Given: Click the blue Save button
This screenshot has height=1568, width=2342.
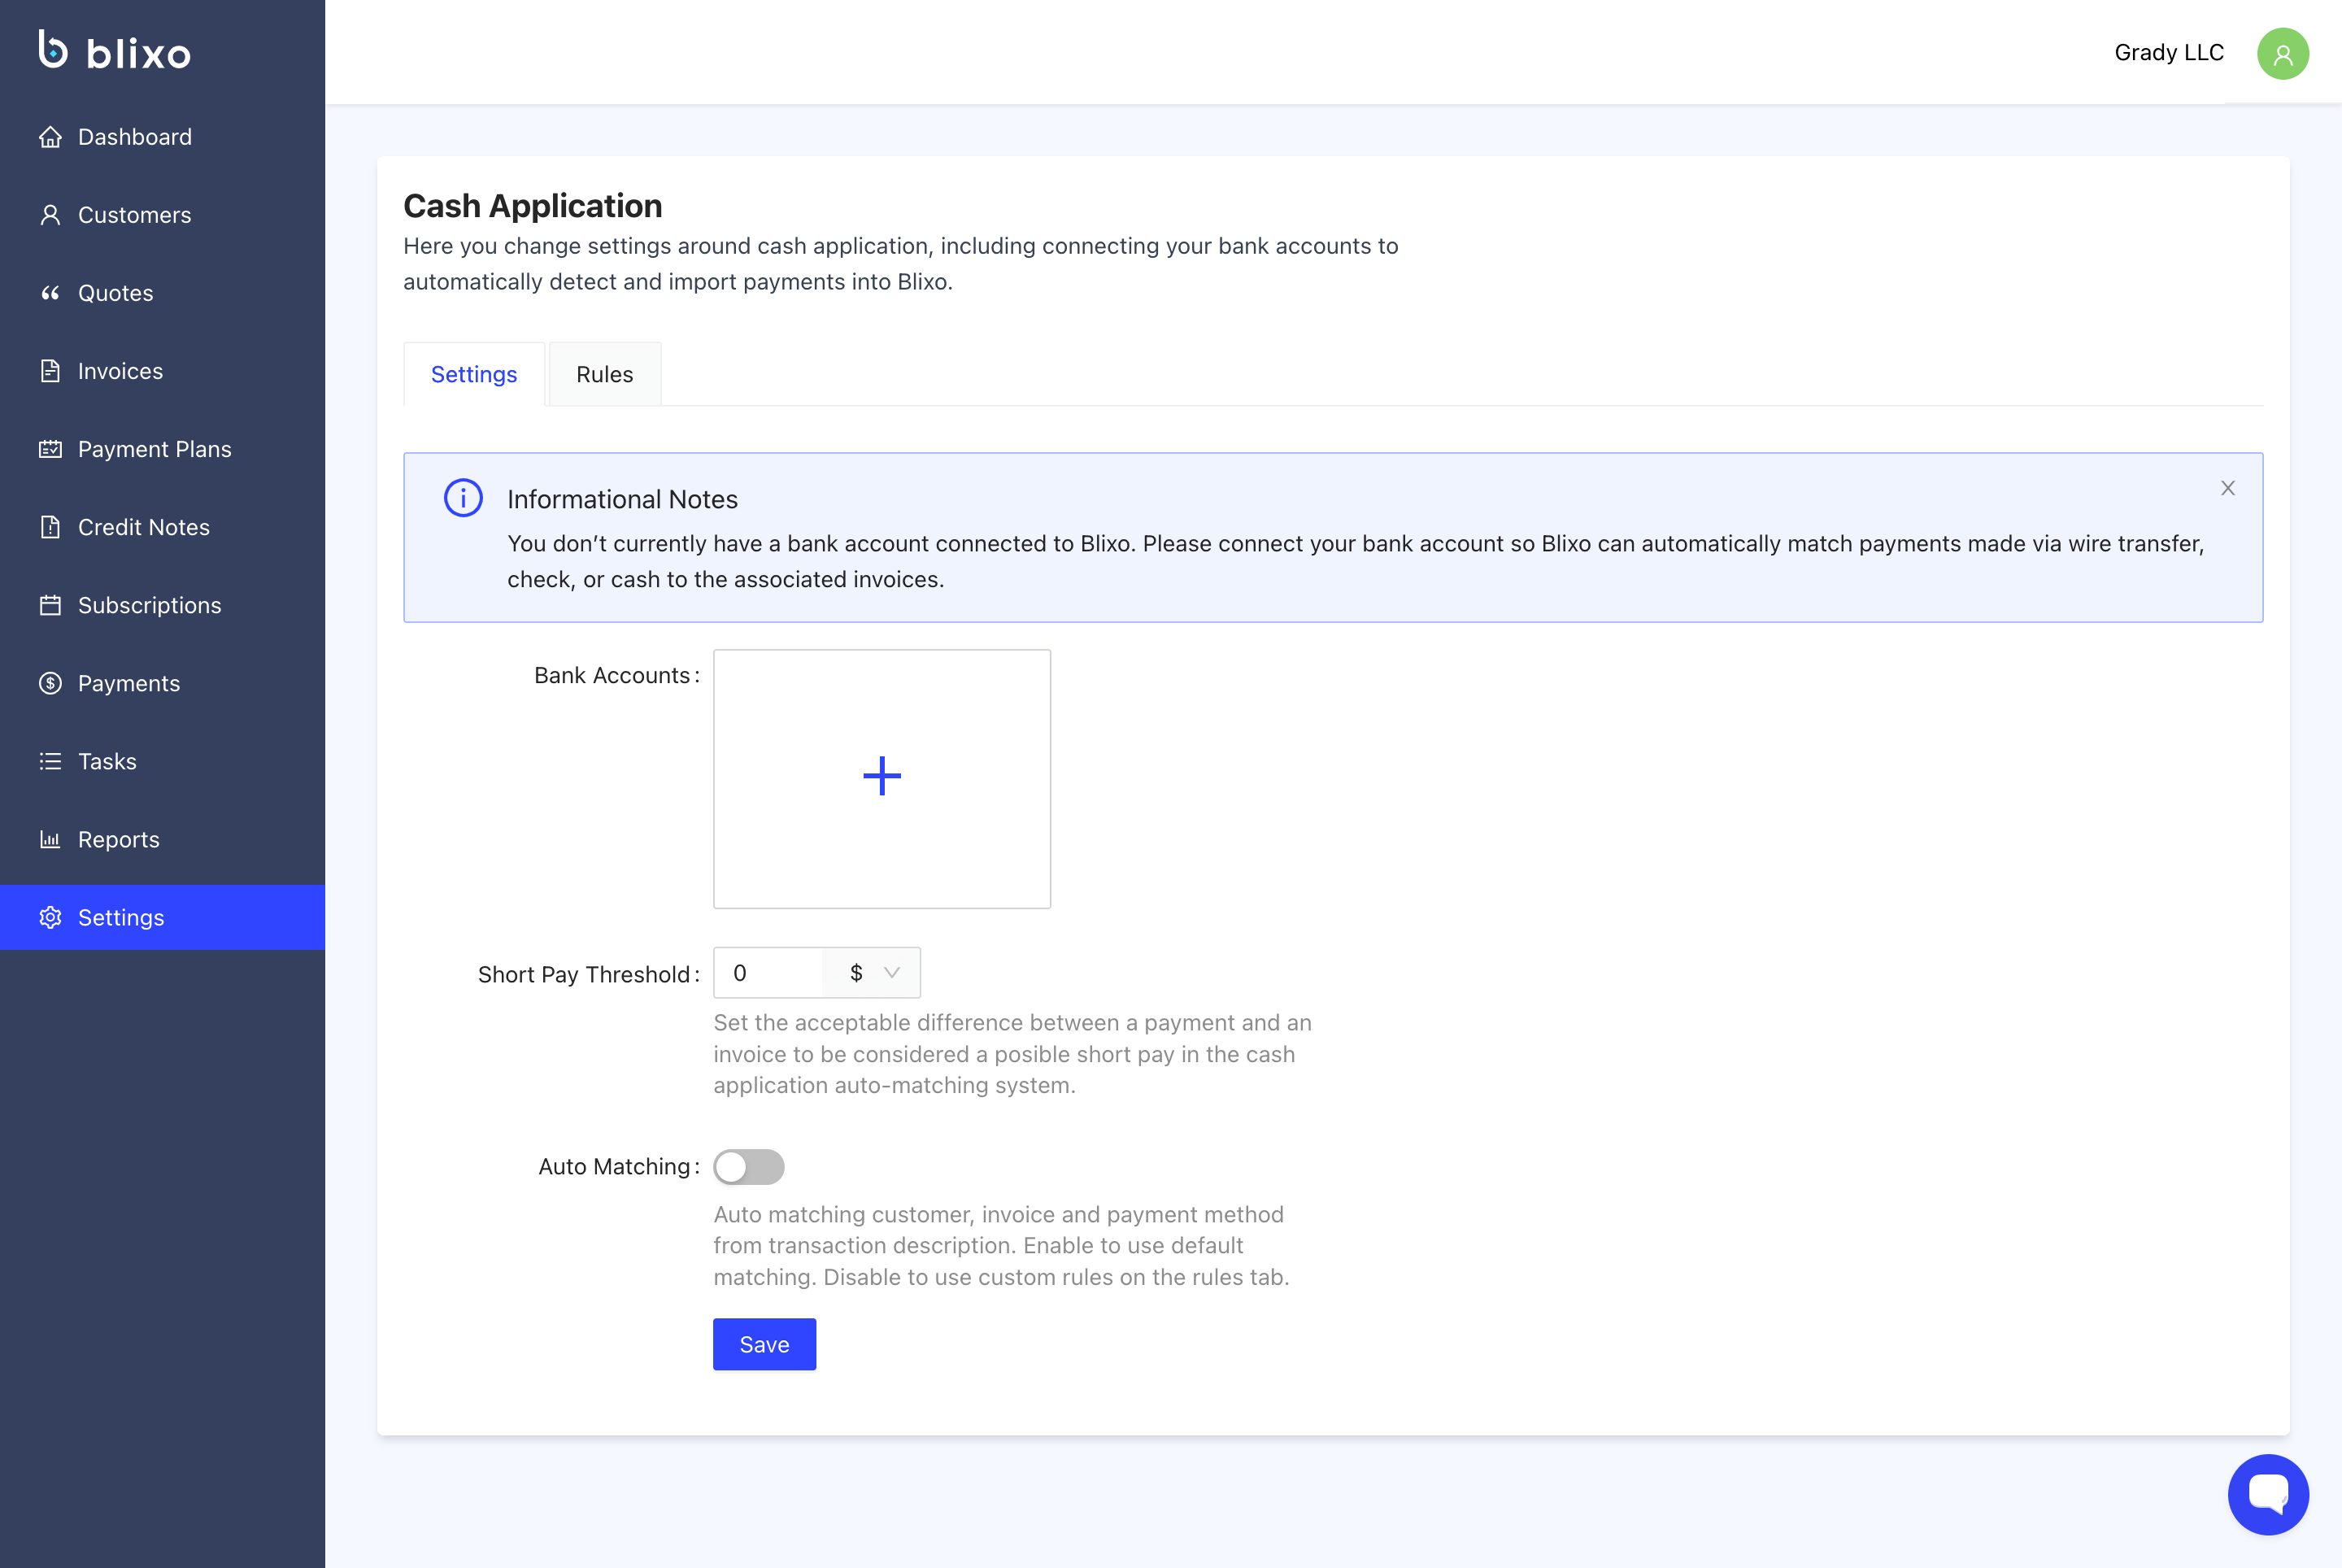Looking at the screenshot, I should tap(764, 1344).
